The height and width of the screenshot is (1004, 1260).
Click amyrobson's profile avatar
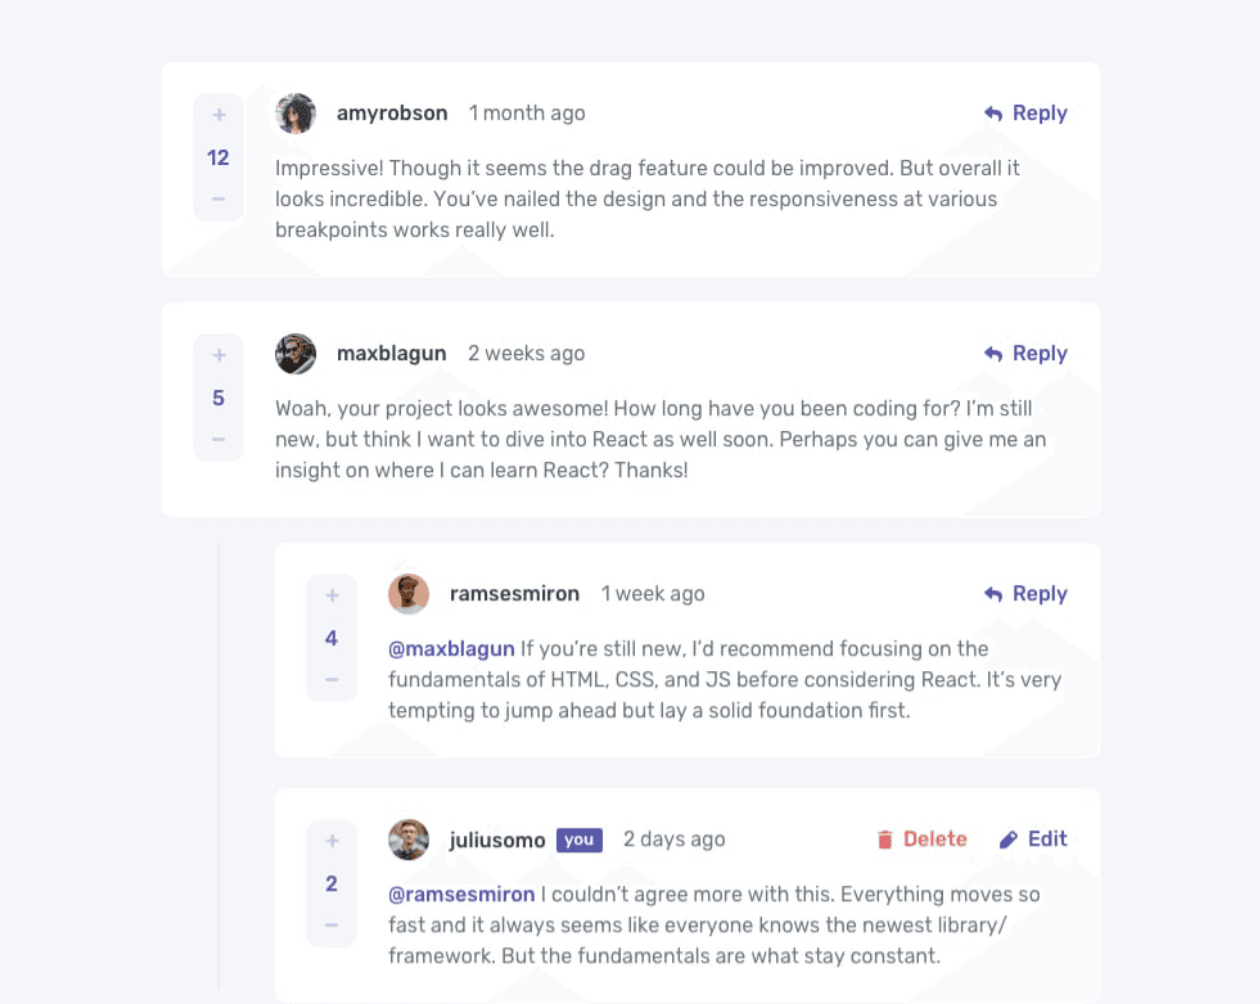296,114
